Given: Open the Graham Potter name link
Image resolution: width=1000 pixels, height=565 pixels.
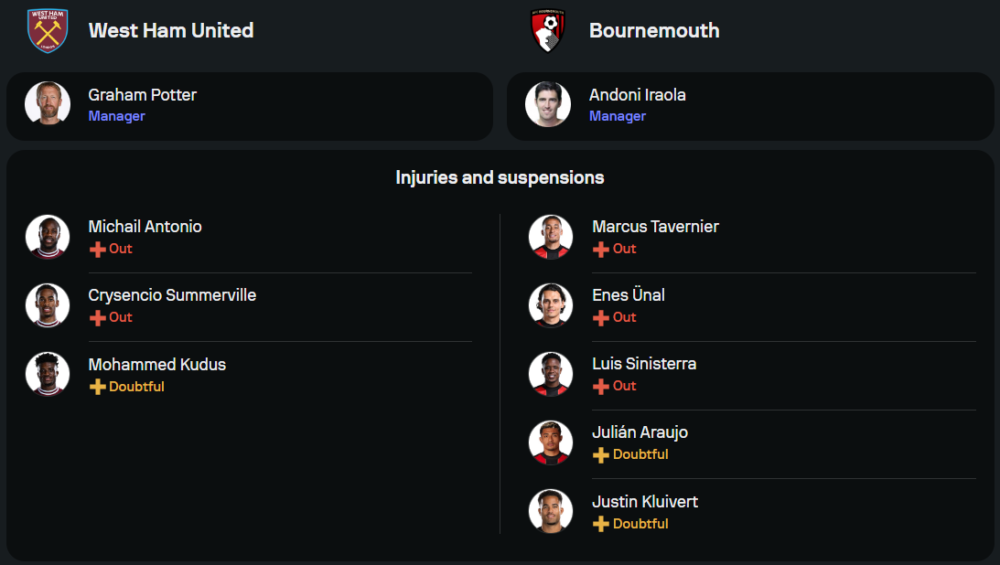Looking at the screenshot, I should click(142, 95).
